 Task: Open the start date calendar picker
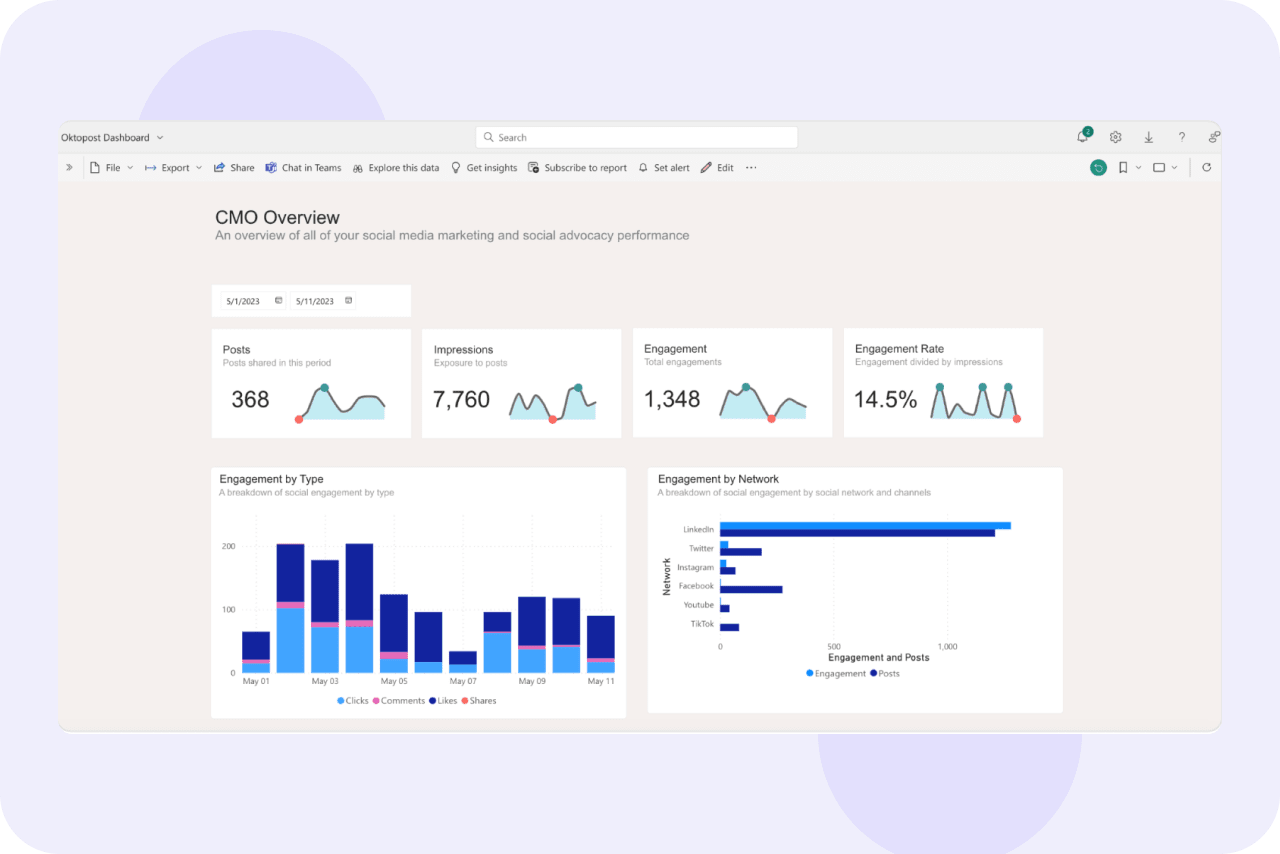pos(277,300)
